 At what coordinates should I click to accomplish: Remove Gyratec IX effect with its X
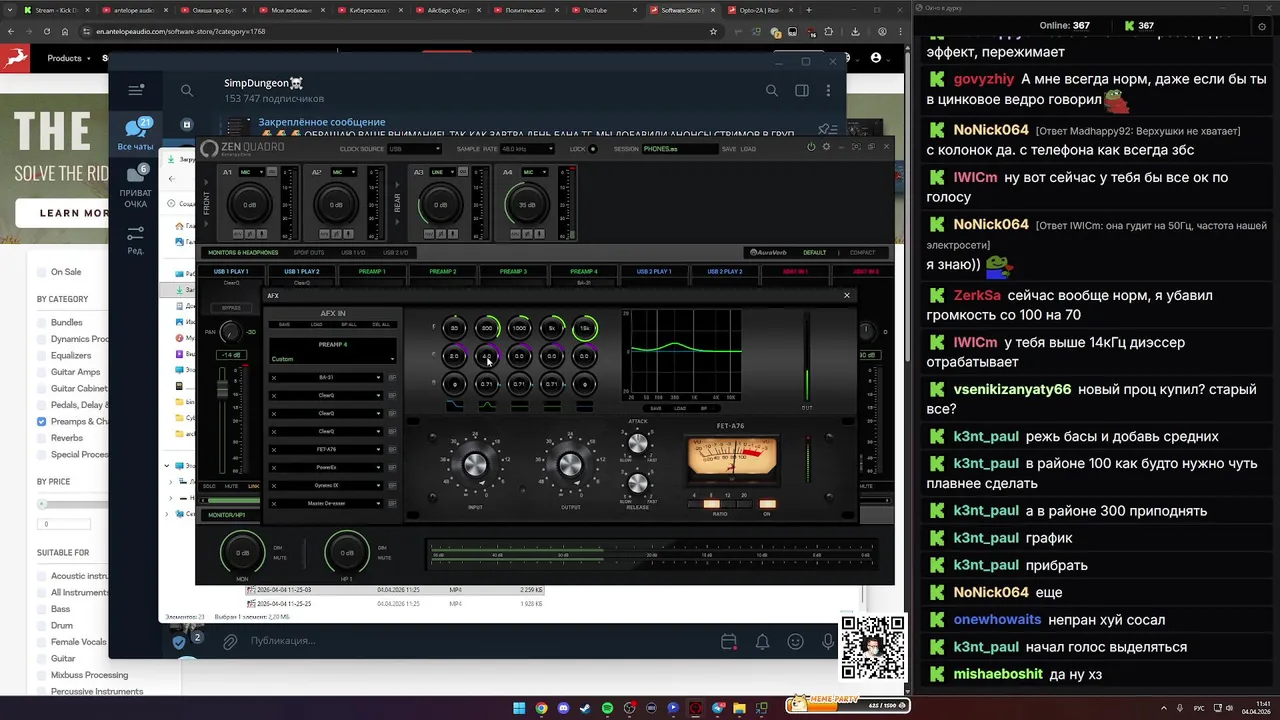coord(274,486)
